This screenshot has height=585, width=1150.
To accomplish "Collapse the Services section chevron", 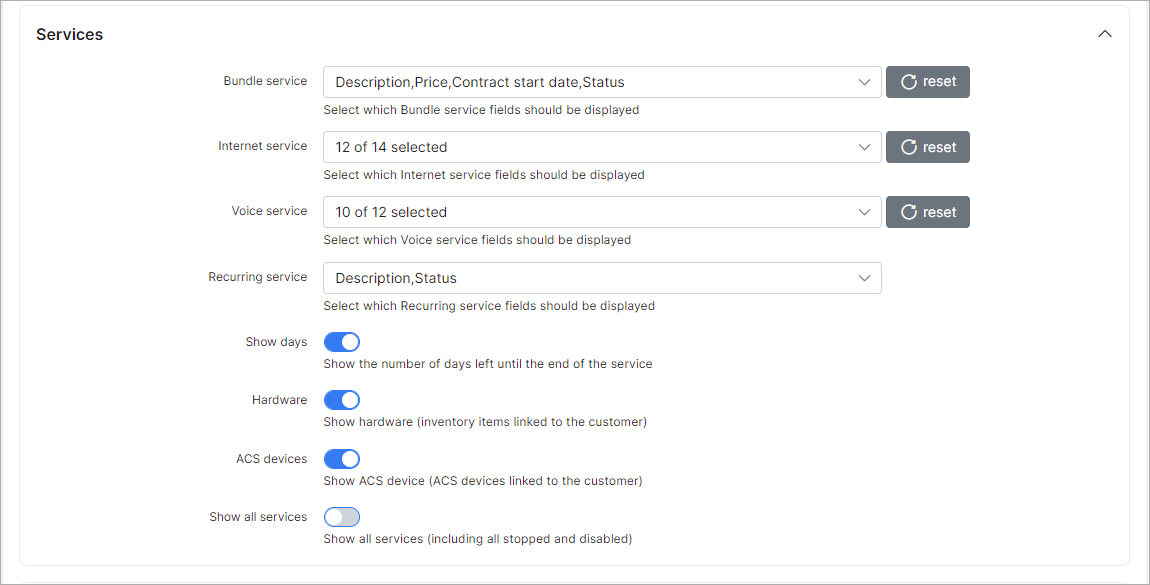I will [1104, 34].
